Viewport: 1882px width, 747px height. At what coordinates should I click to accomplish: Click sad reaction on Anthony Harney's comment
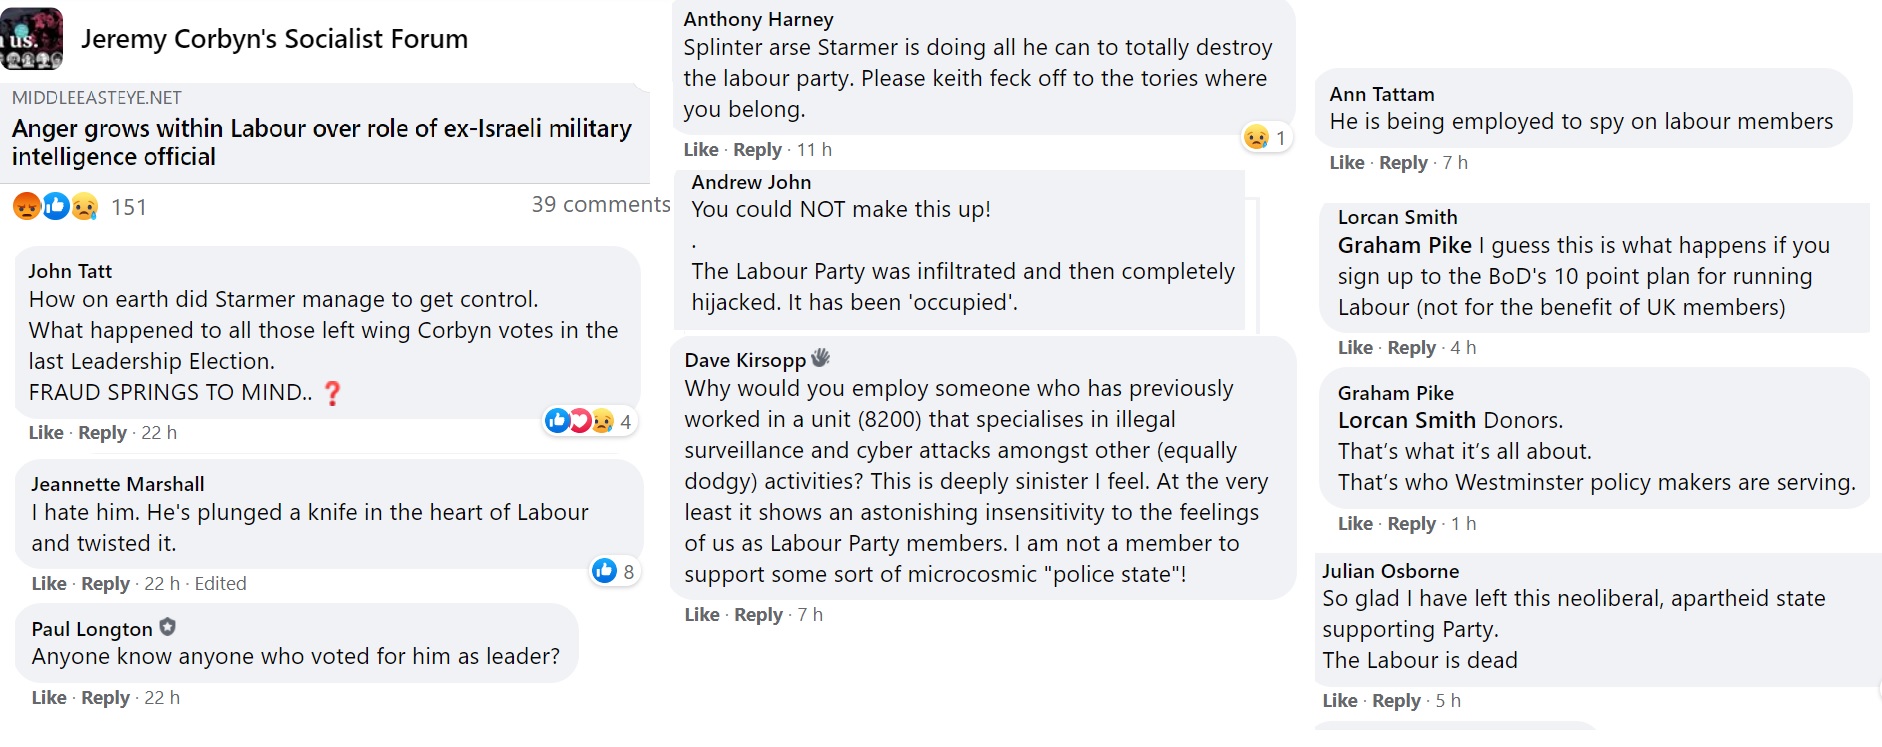(x=1257, y=138)
